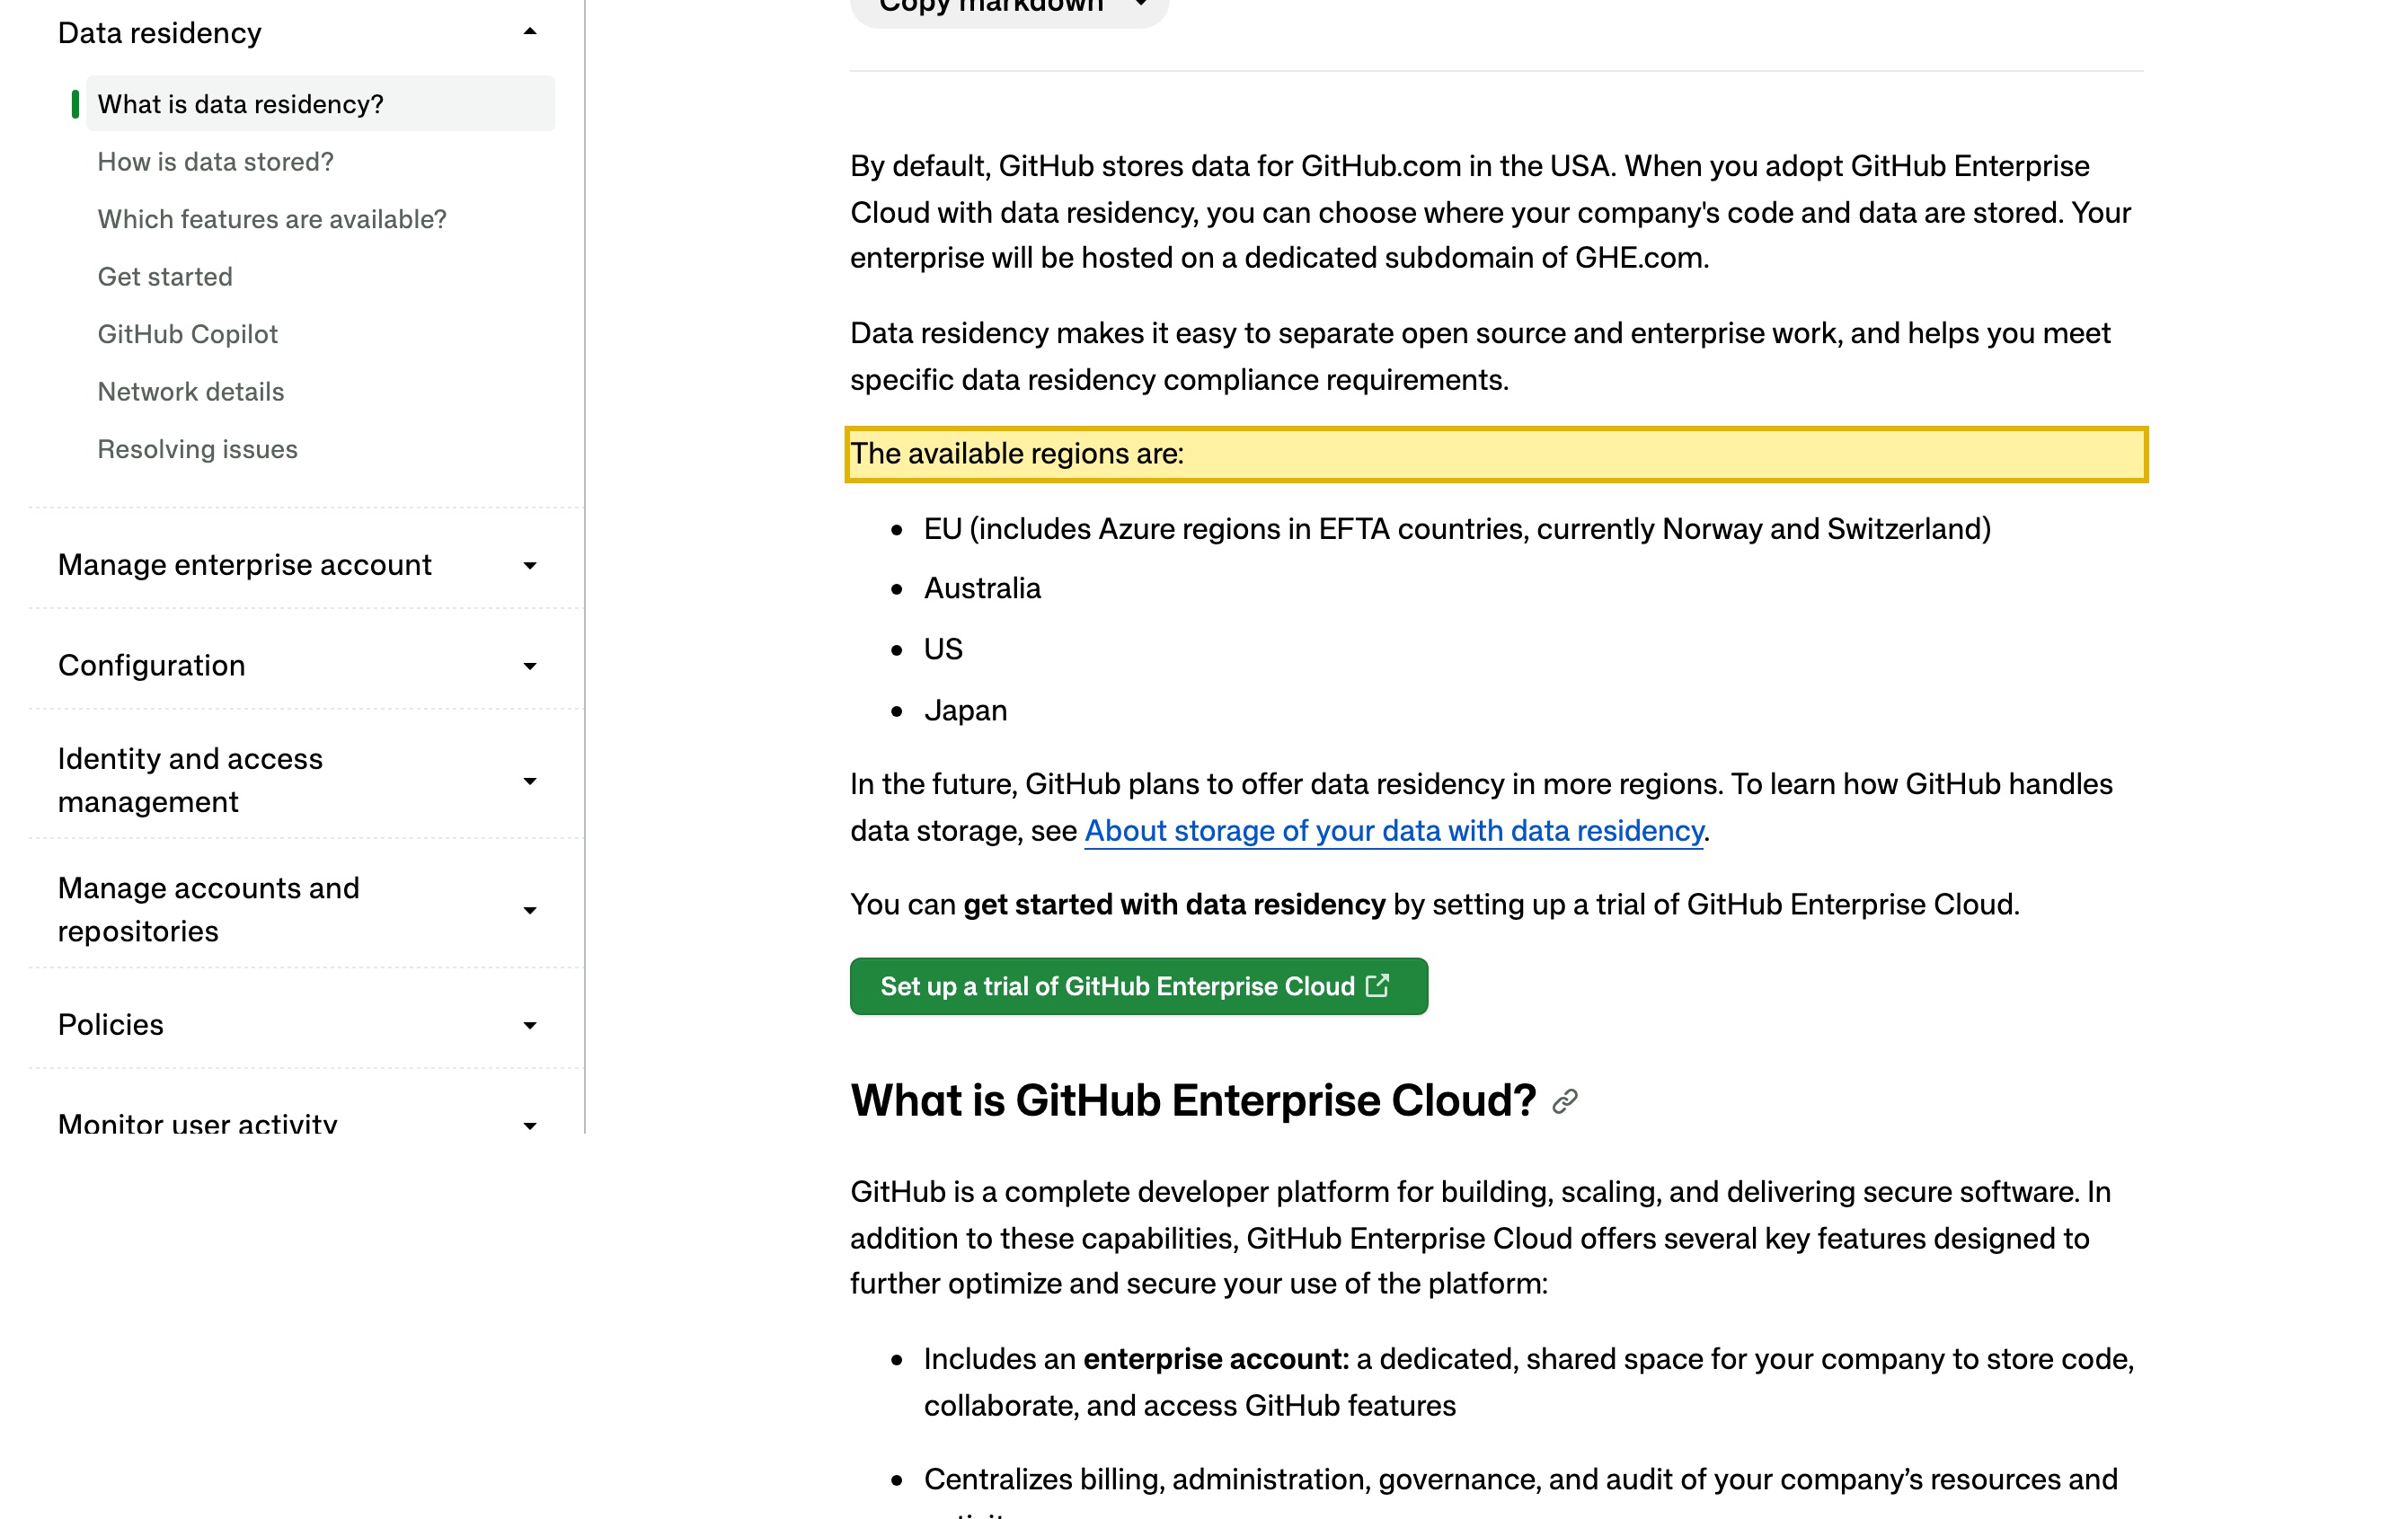Go to Get started page
2408x1519 pixels.
[x=165, y=277]
